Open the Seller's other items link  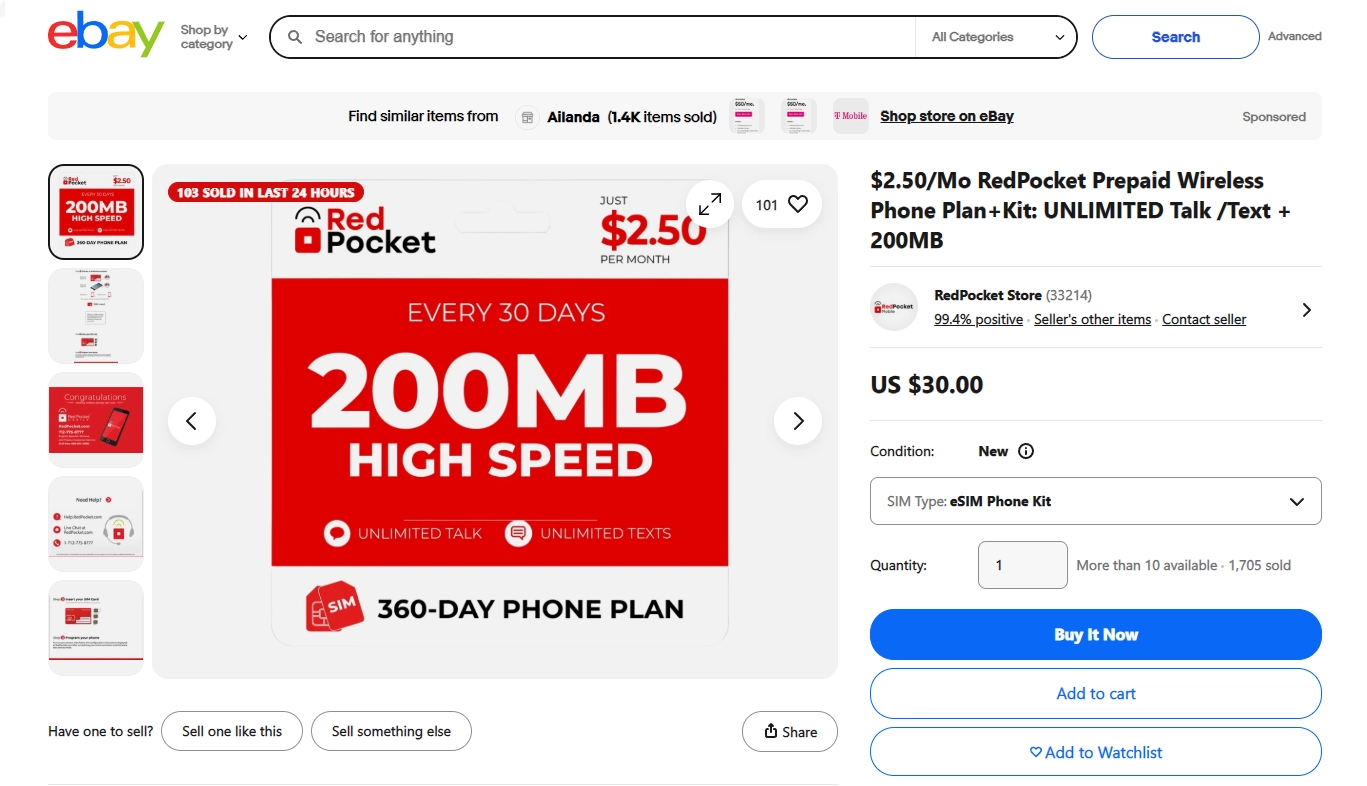[x=1092, y=320]
